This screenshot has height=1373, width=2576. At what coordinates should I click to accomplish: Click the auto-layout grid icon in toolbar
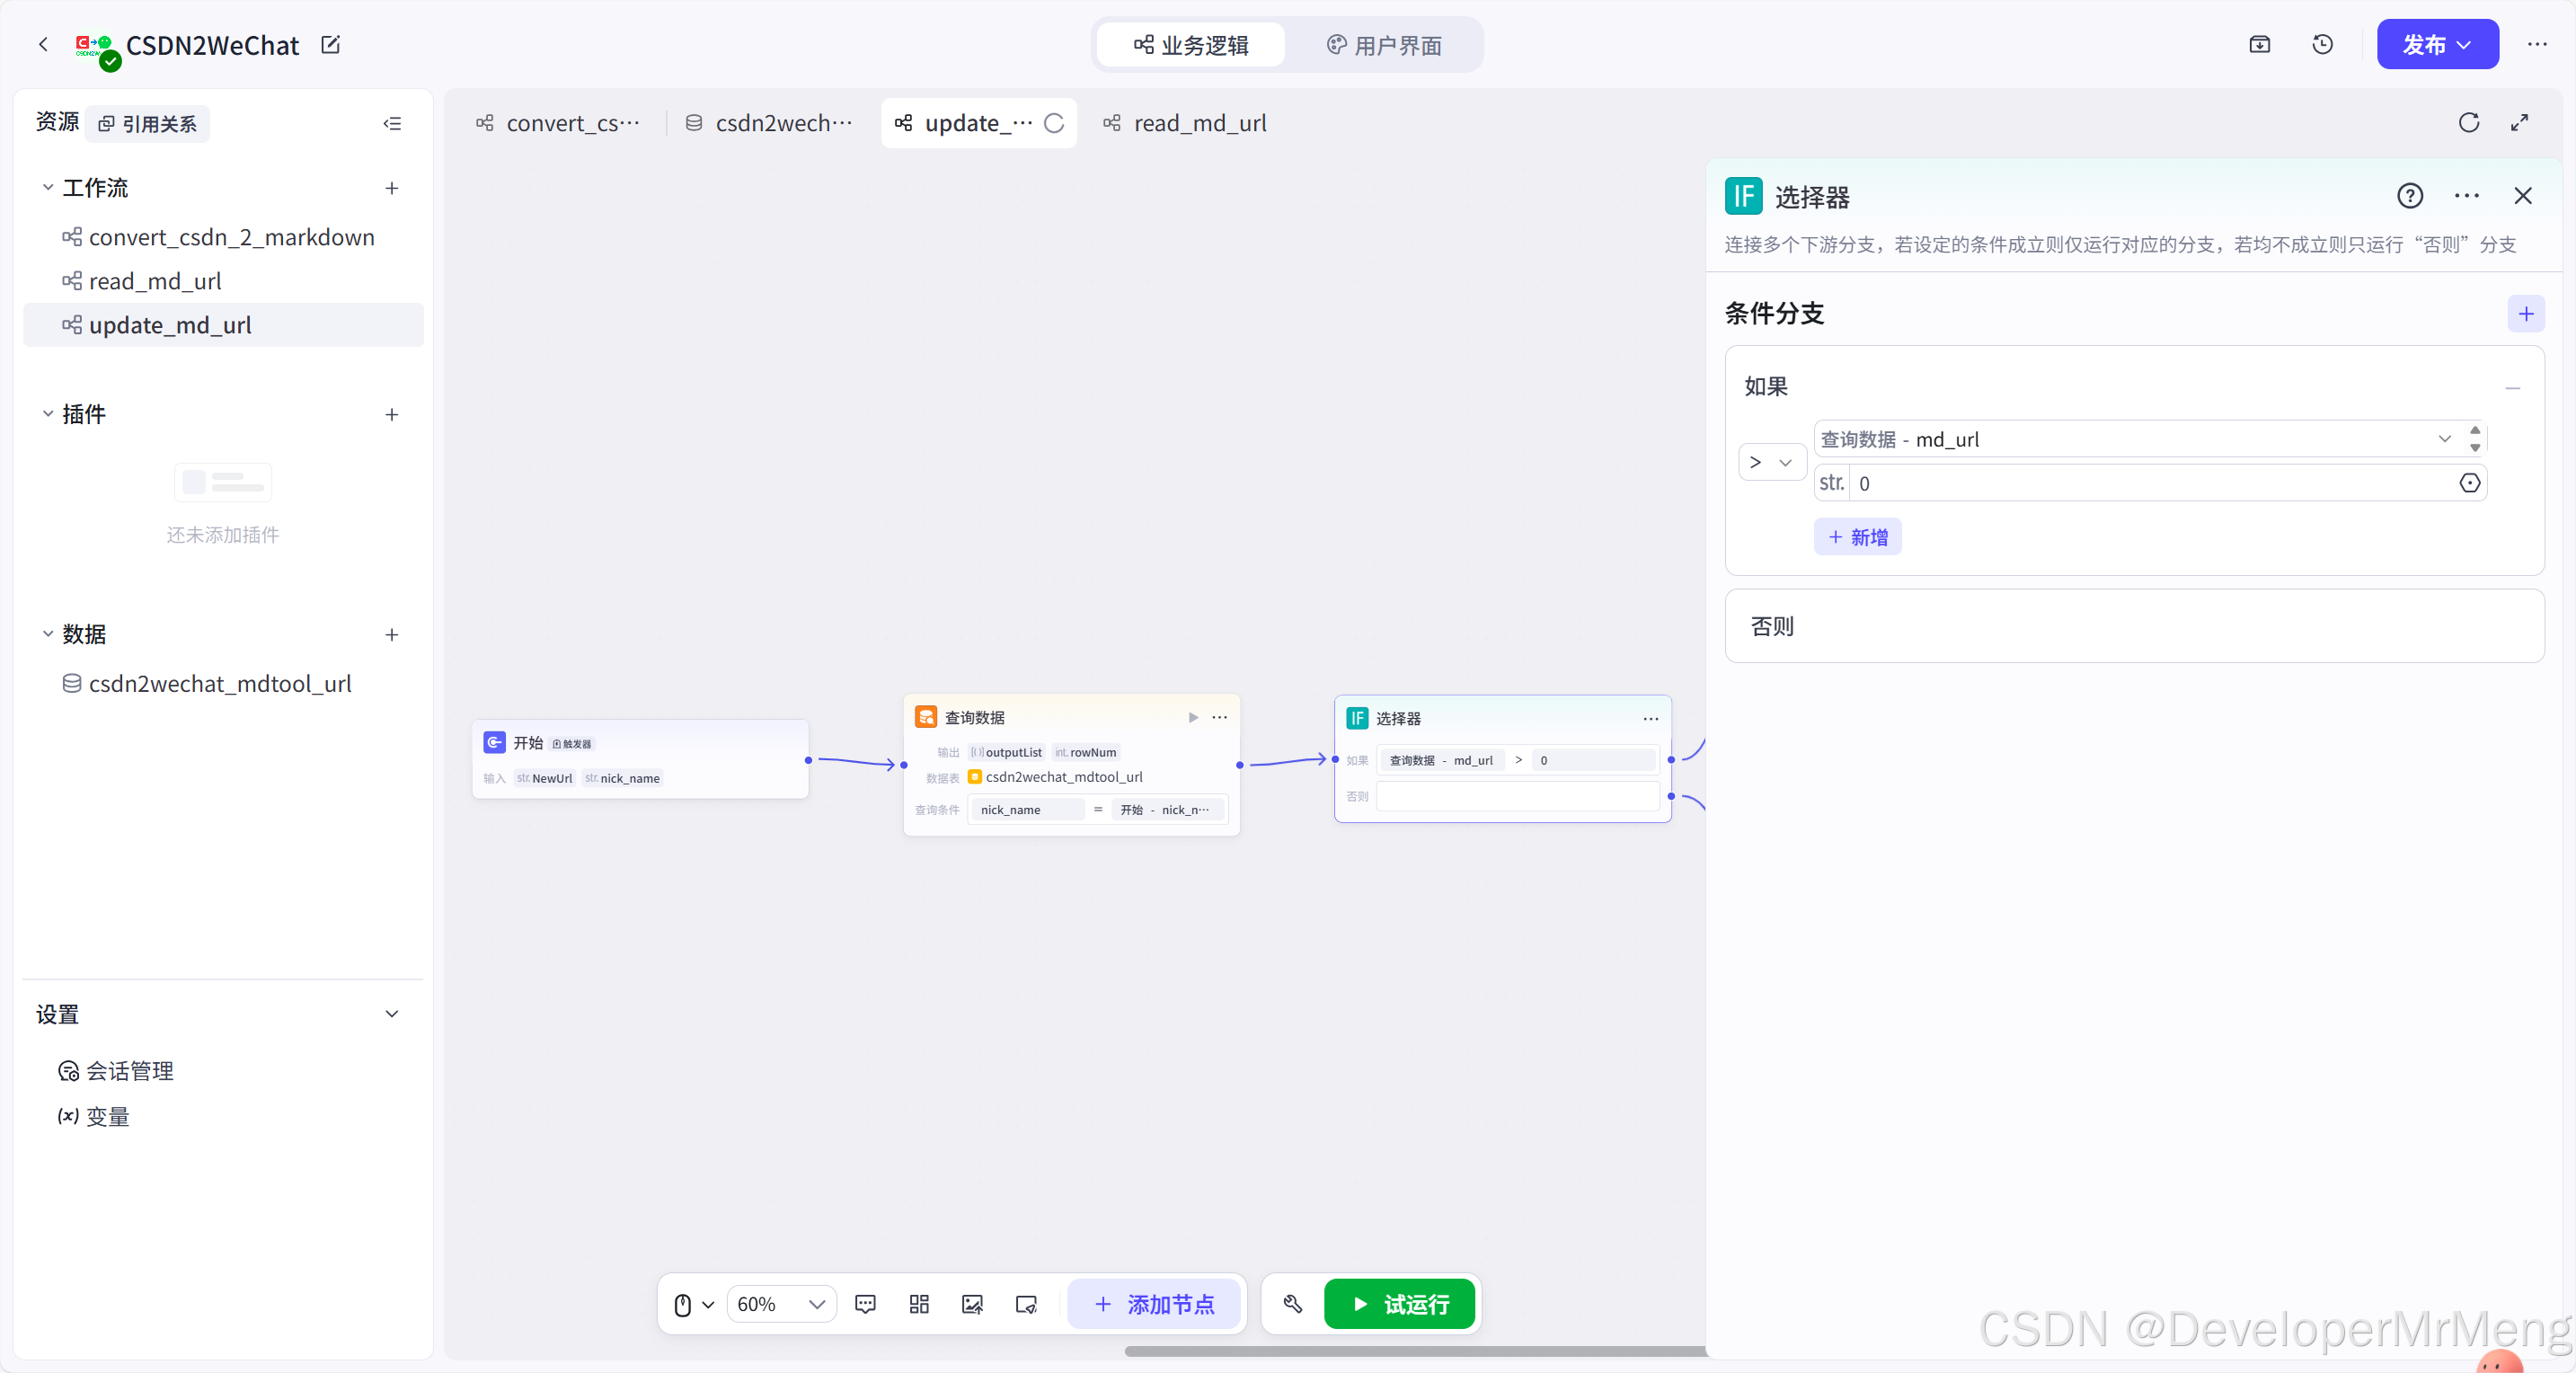click(x=919, y=1304)
